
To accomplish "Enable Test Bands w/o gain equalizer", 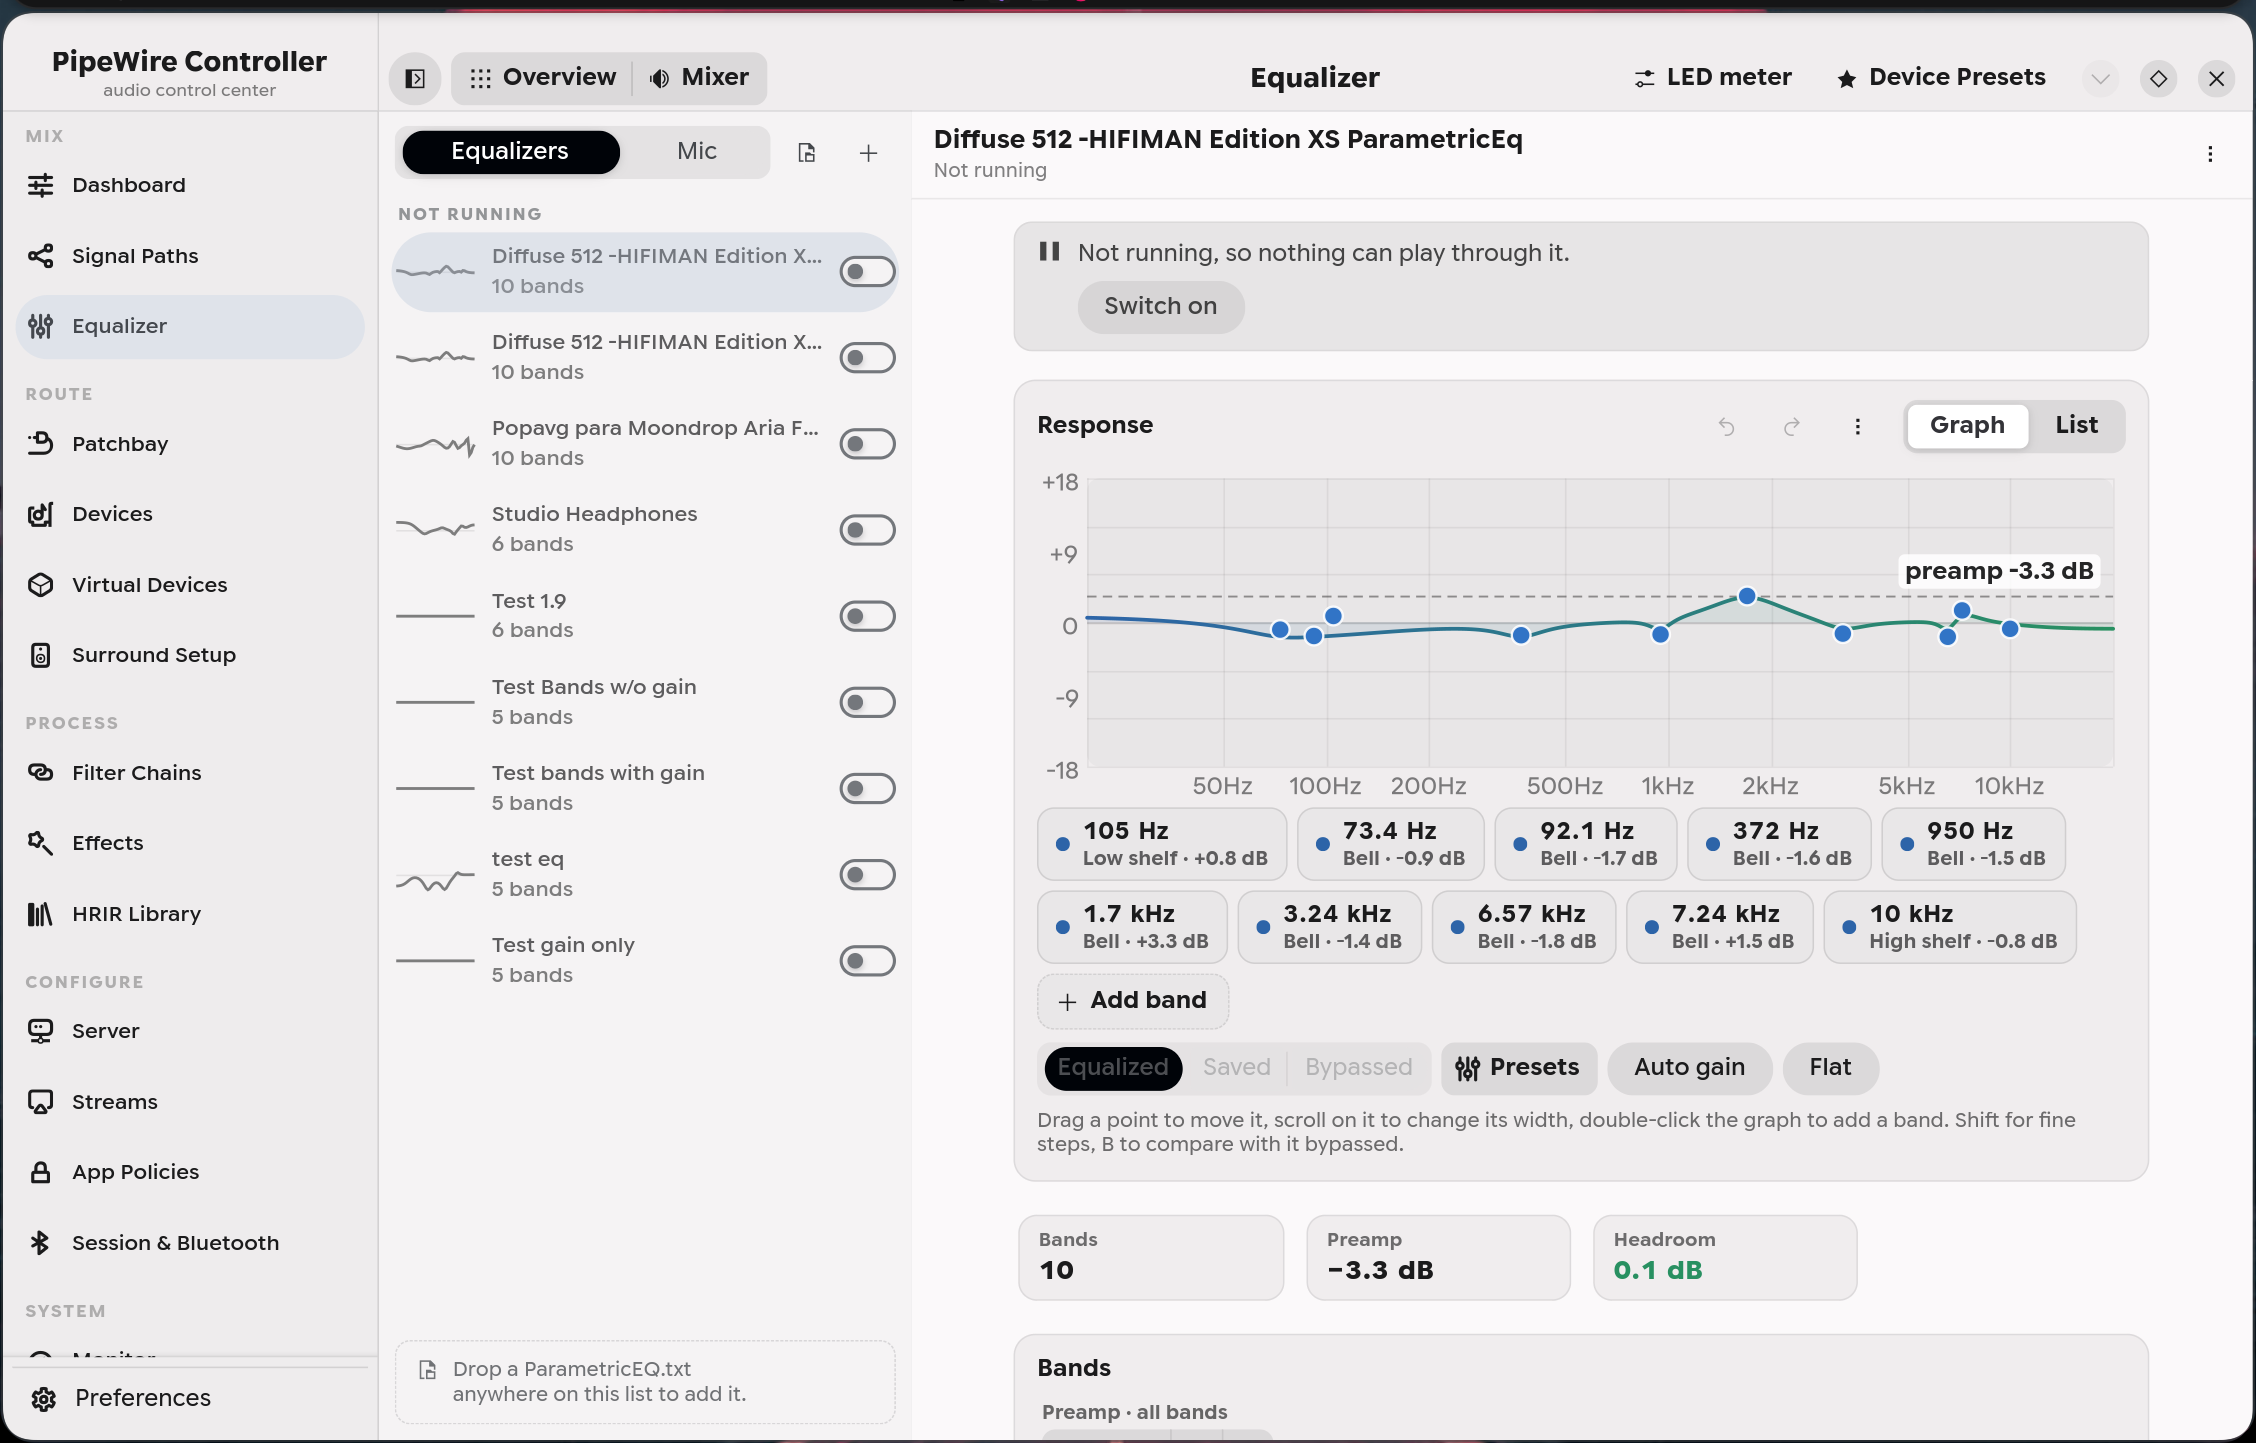I will tap(867, 702).
